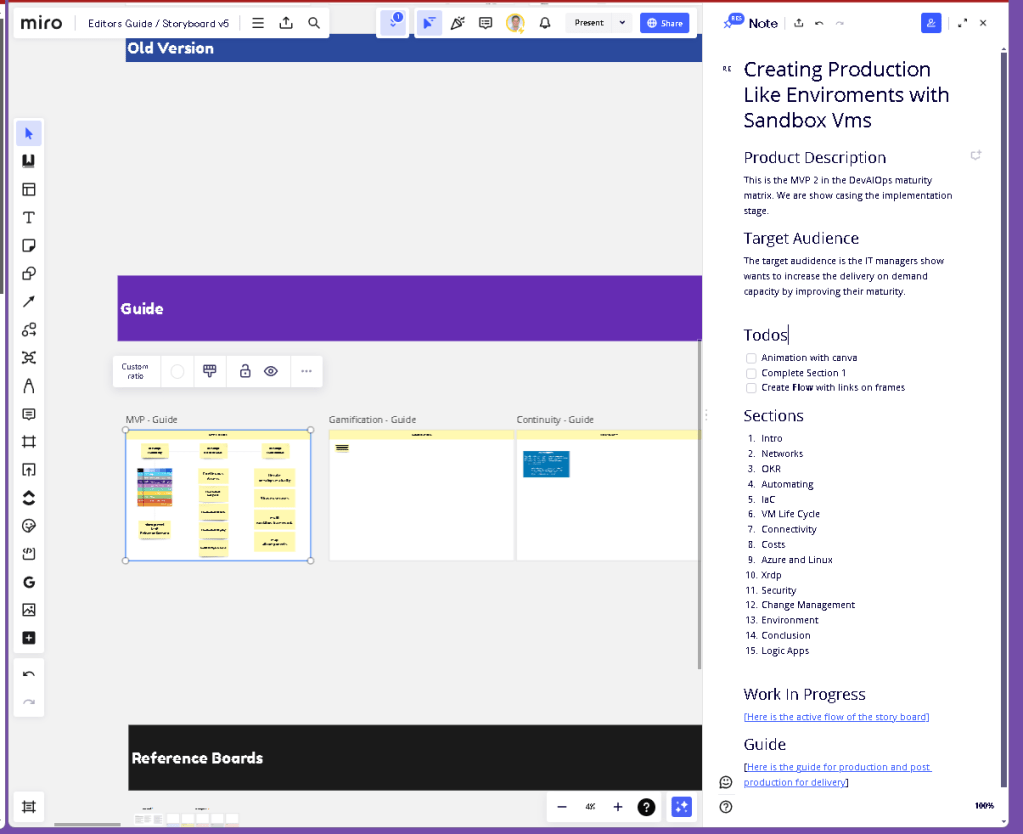The height and width of the screenshot is (834, 1023).
Task: Check the Complete Section 1 todo
Action: (x=751, y=373)
